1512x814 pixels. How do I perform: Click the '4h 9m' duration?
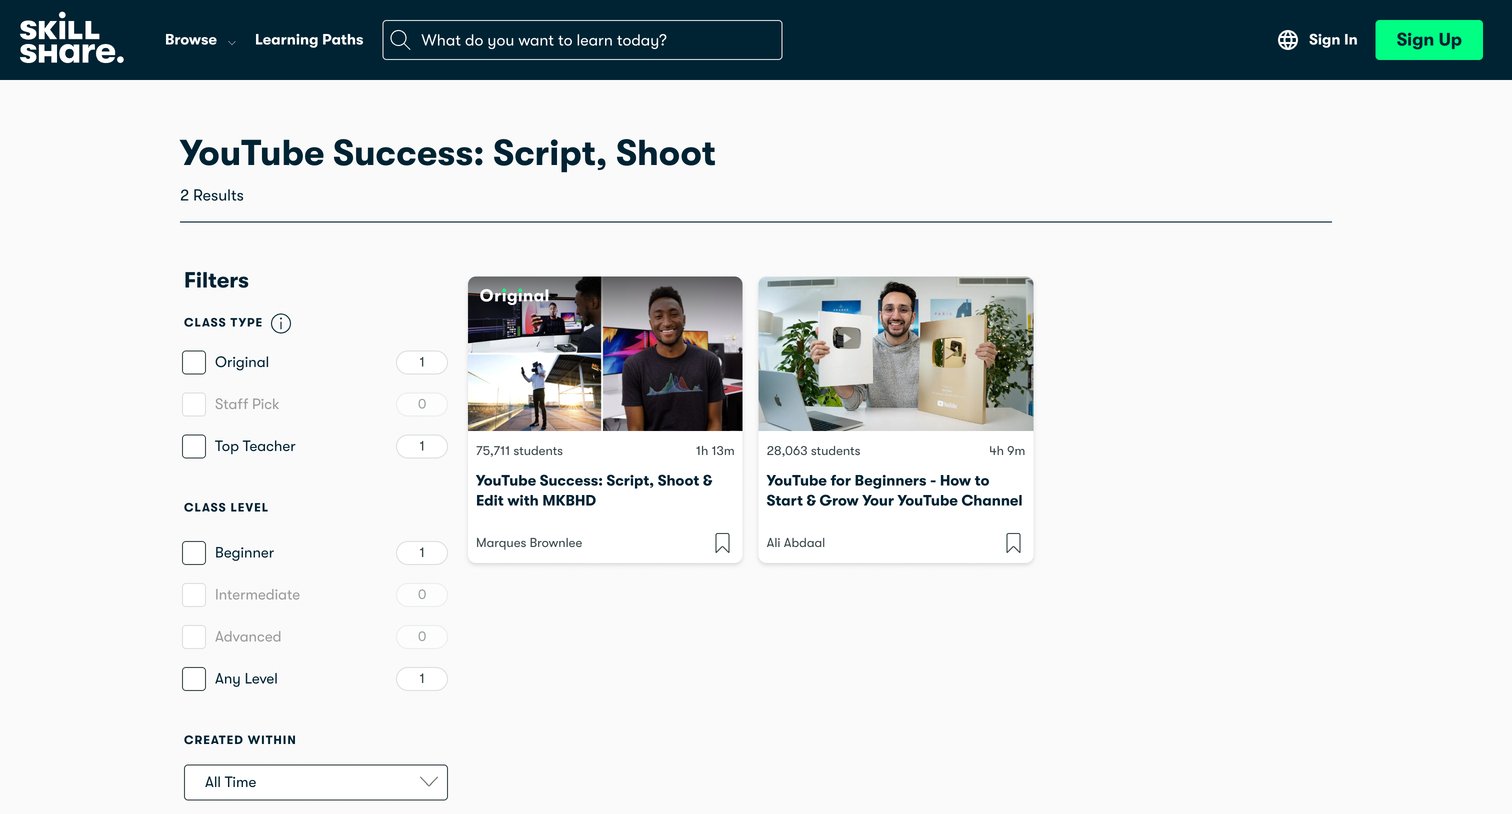(1007, 451)
